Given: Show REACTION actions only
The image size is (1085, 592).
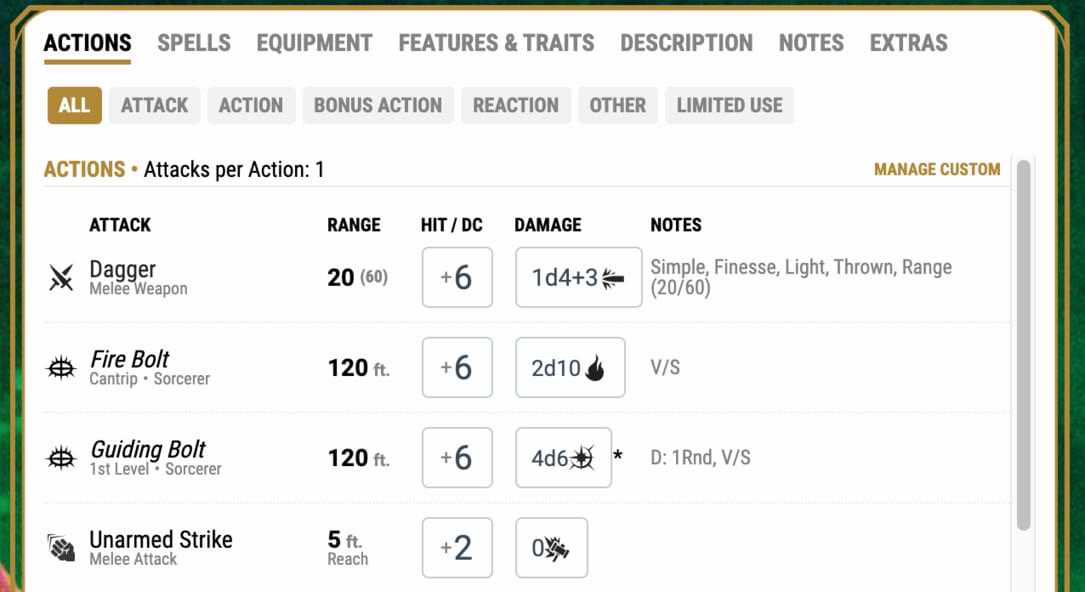Looking at the screenshot, I should click(516, 105).
